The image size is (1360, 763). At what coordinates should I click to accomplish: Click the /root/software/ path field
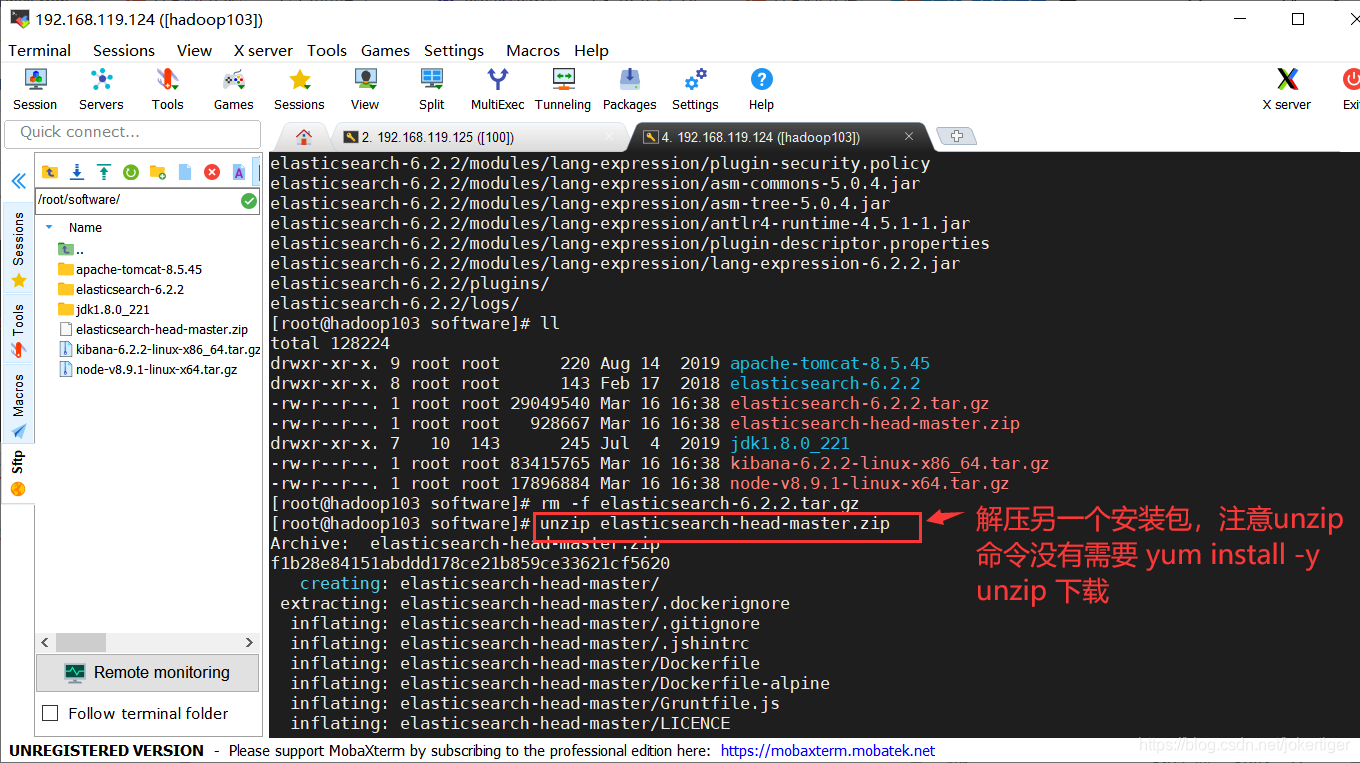tap(138, 200)
